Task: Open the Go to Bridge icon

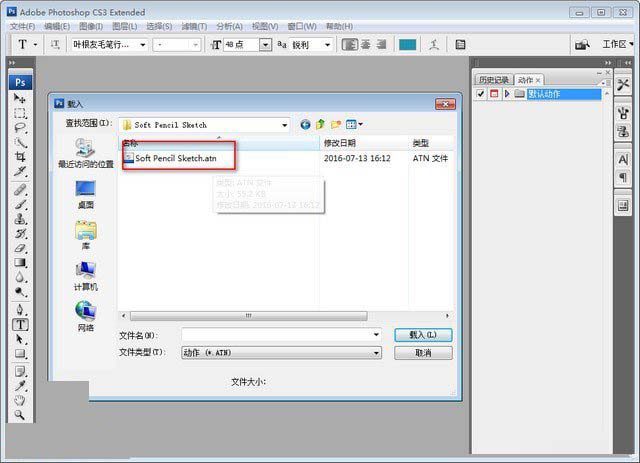Action: (582, 44)
